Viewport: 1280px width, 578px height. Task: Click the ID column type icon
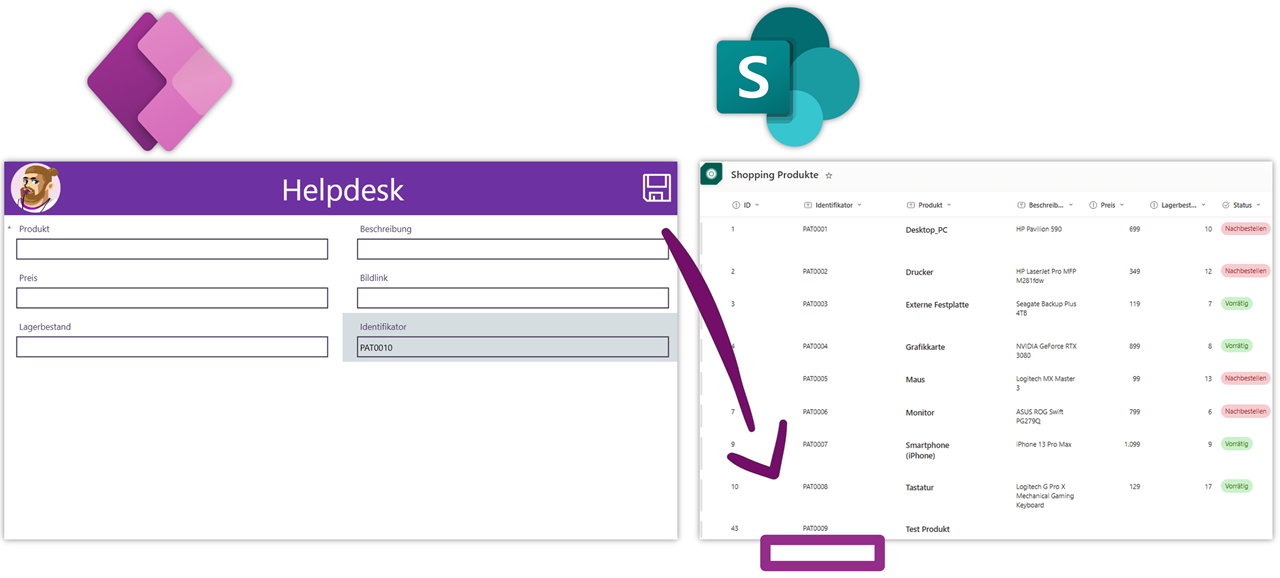736,205
